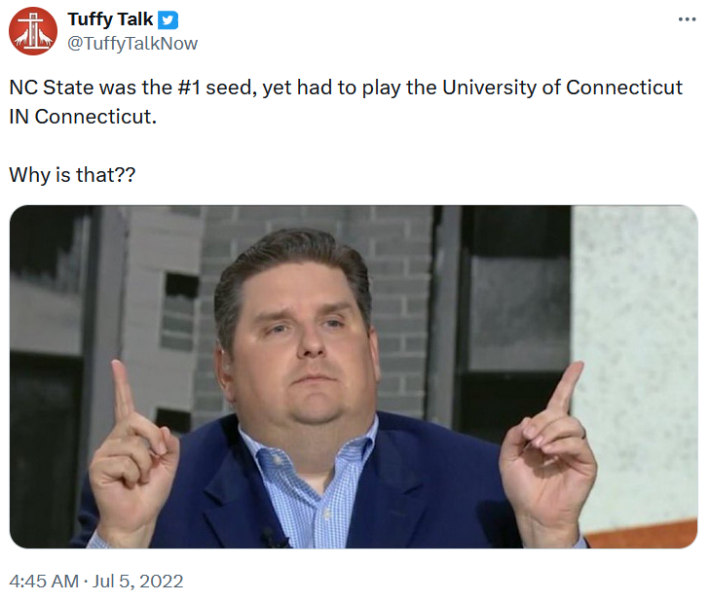Screen dimensions: 710x601
Task: Click the "Why is that??" text line
Action: tap(73, 175)
